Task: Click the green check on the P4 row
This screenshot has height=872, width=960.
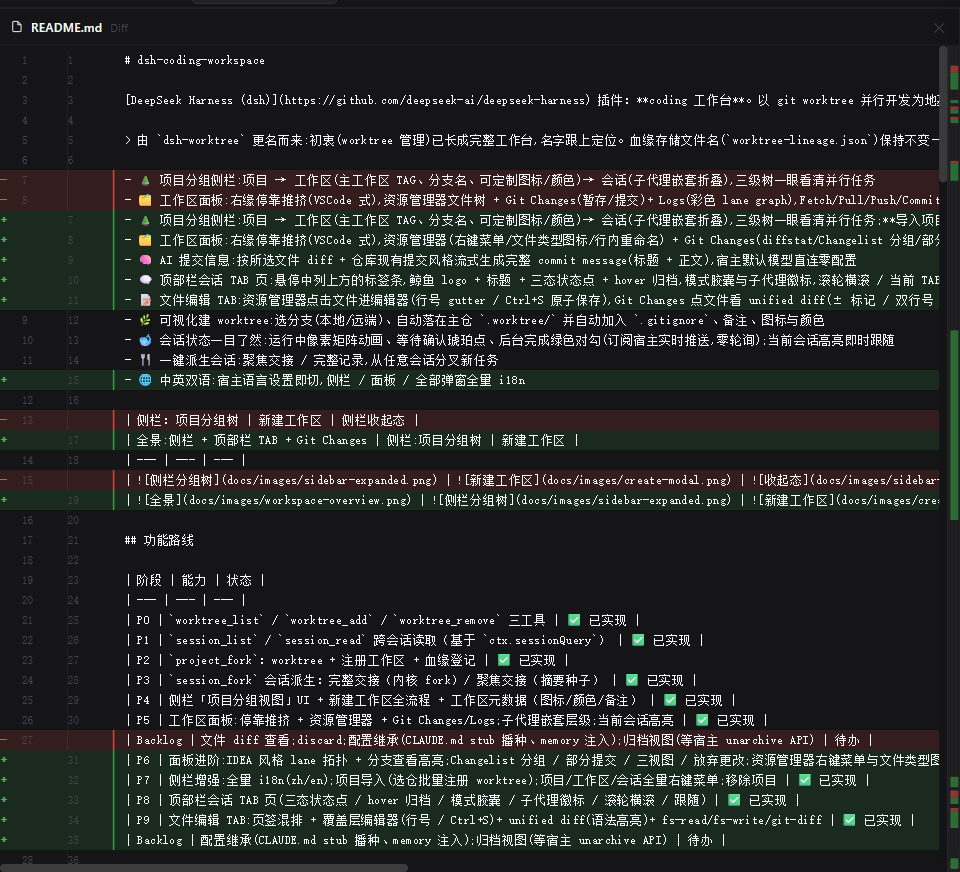Action: click(x=670, y=701)
